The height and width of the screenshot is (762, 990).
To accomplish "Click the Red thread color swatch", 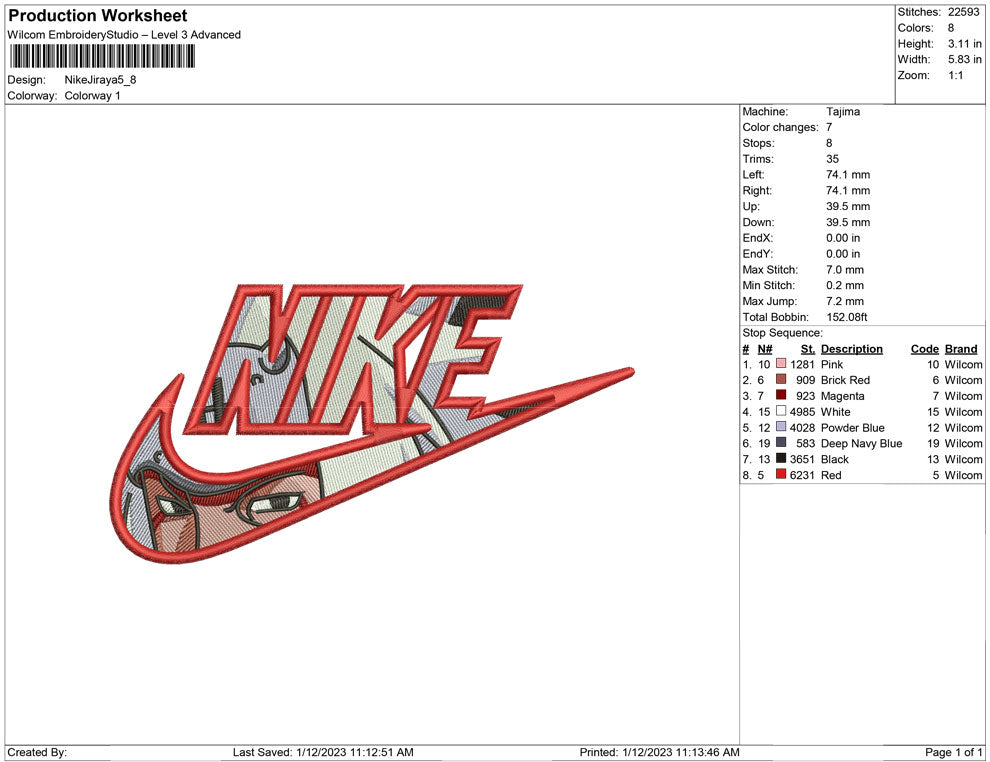I will click(781, 475).
